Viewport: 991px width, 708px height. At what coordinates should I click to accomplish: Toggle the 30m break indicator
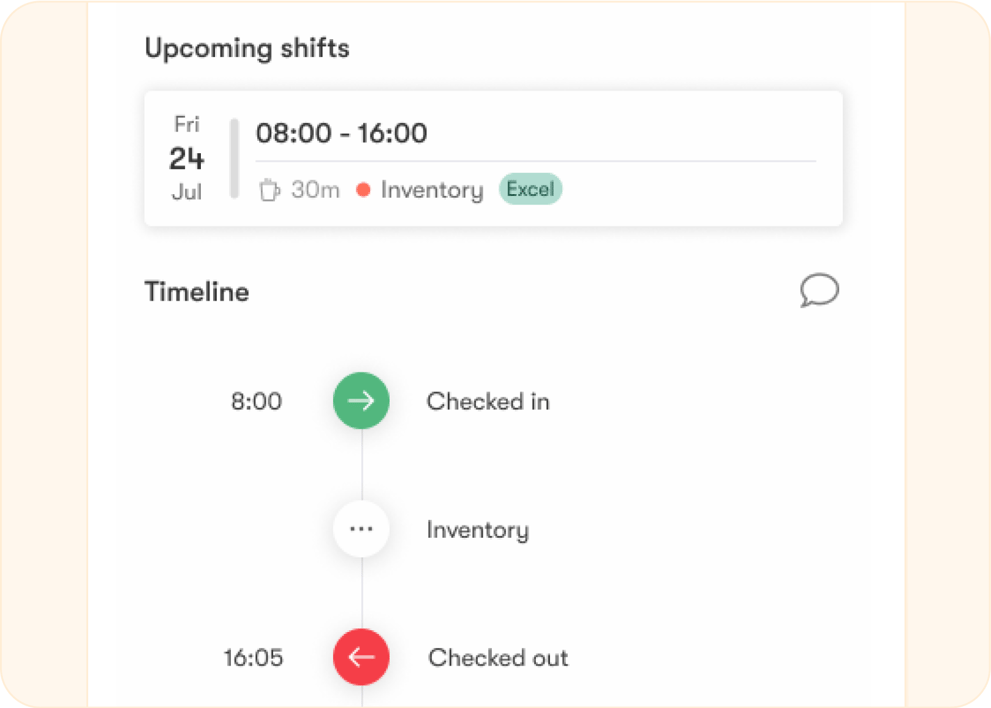point(298,189)
